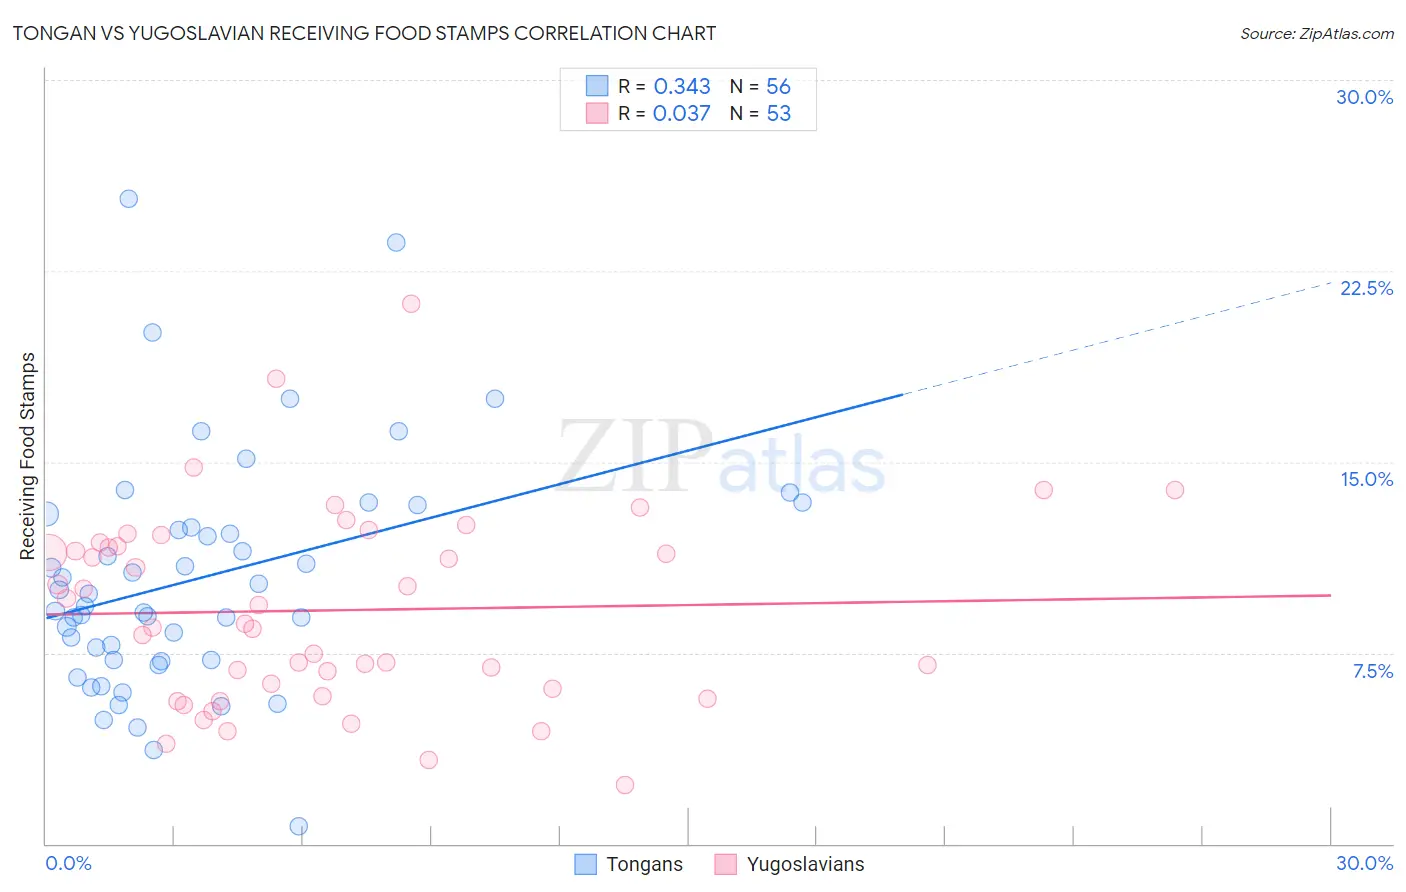Click the R = 0.037 correlation value

(x=664, y=113)
